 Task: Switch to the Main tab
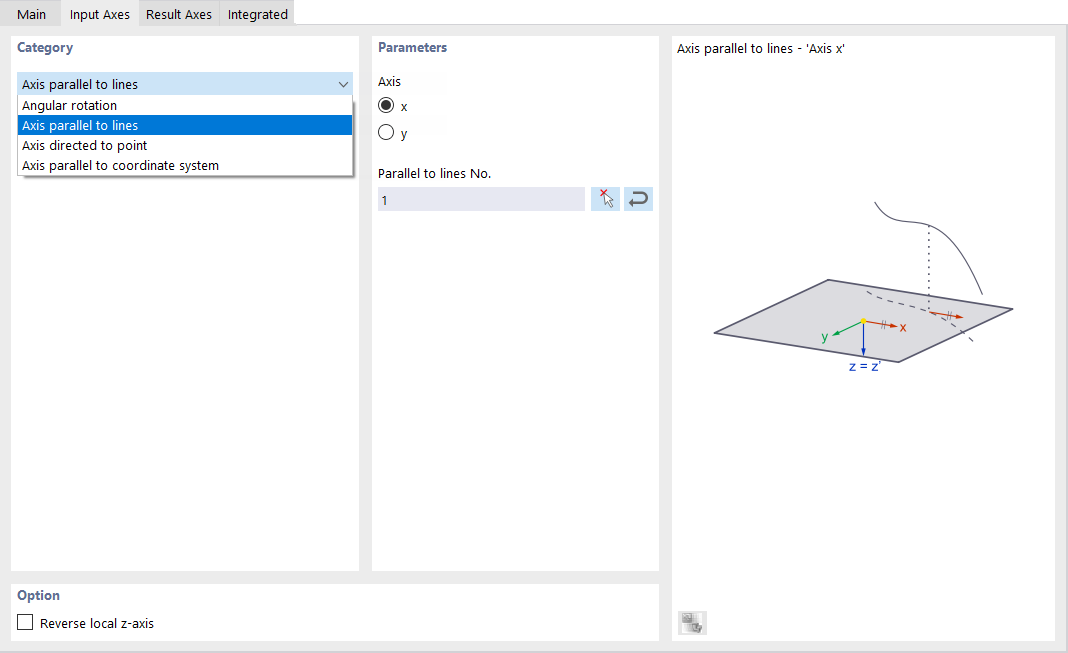[x=31, y=13]
